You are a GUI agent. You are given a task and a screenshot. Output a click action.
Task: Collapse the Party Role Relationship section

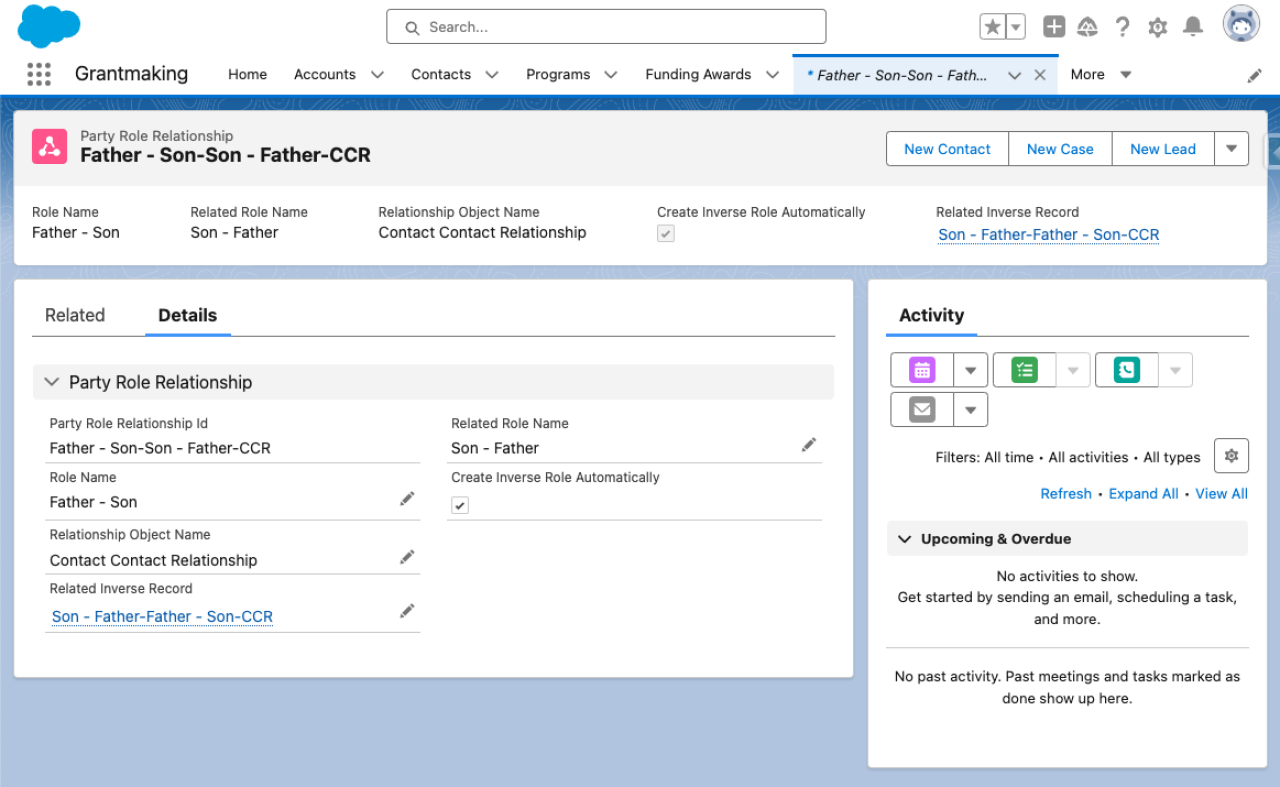point(52,382)
